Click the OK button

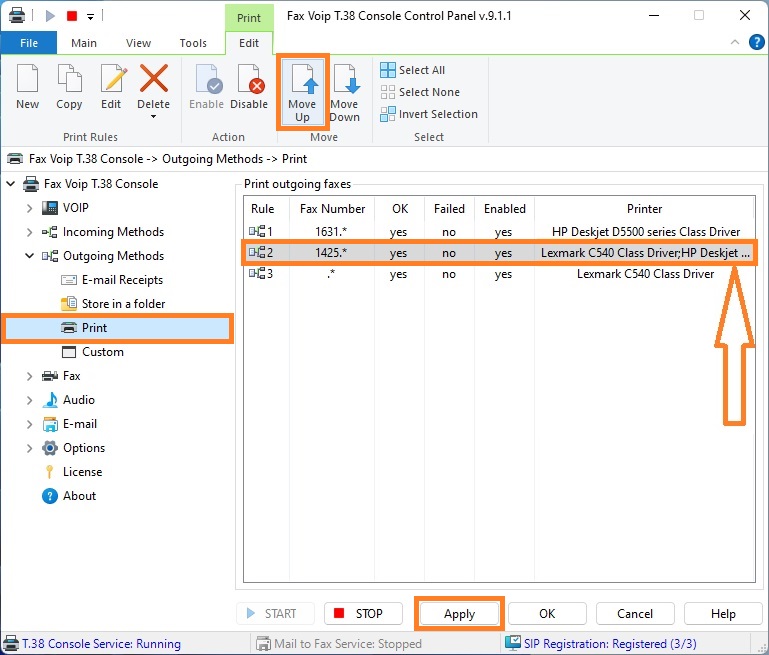coord(547,614)
